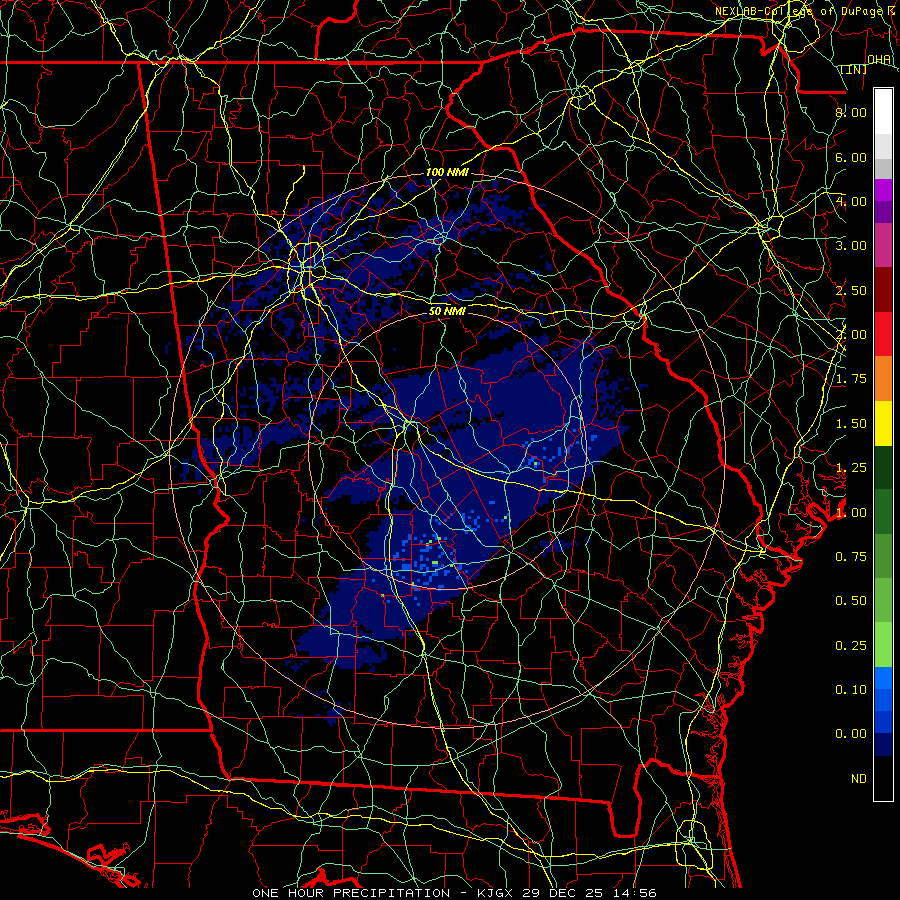Image resolution: width=900 pixels, height=900 pixels.
Task: Select the pink legend swatch
Action: (x=883, y=246)
